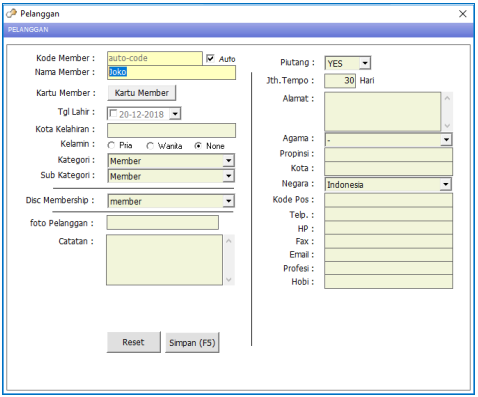Click the Pelanggan title bar icon

tap(11, 13)
